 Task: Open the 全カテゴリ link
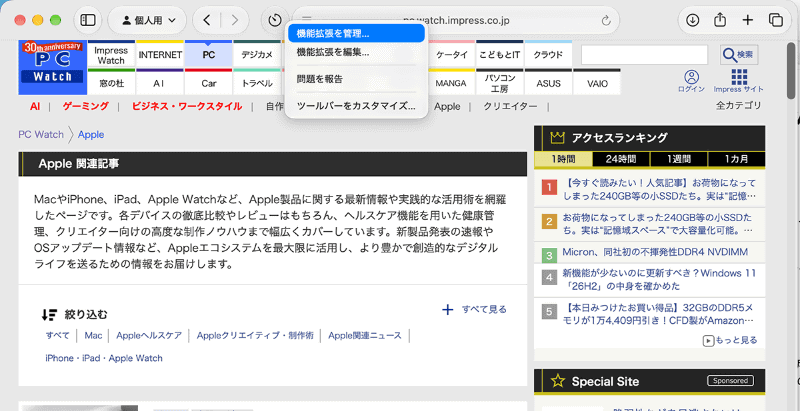pos(738,106)
